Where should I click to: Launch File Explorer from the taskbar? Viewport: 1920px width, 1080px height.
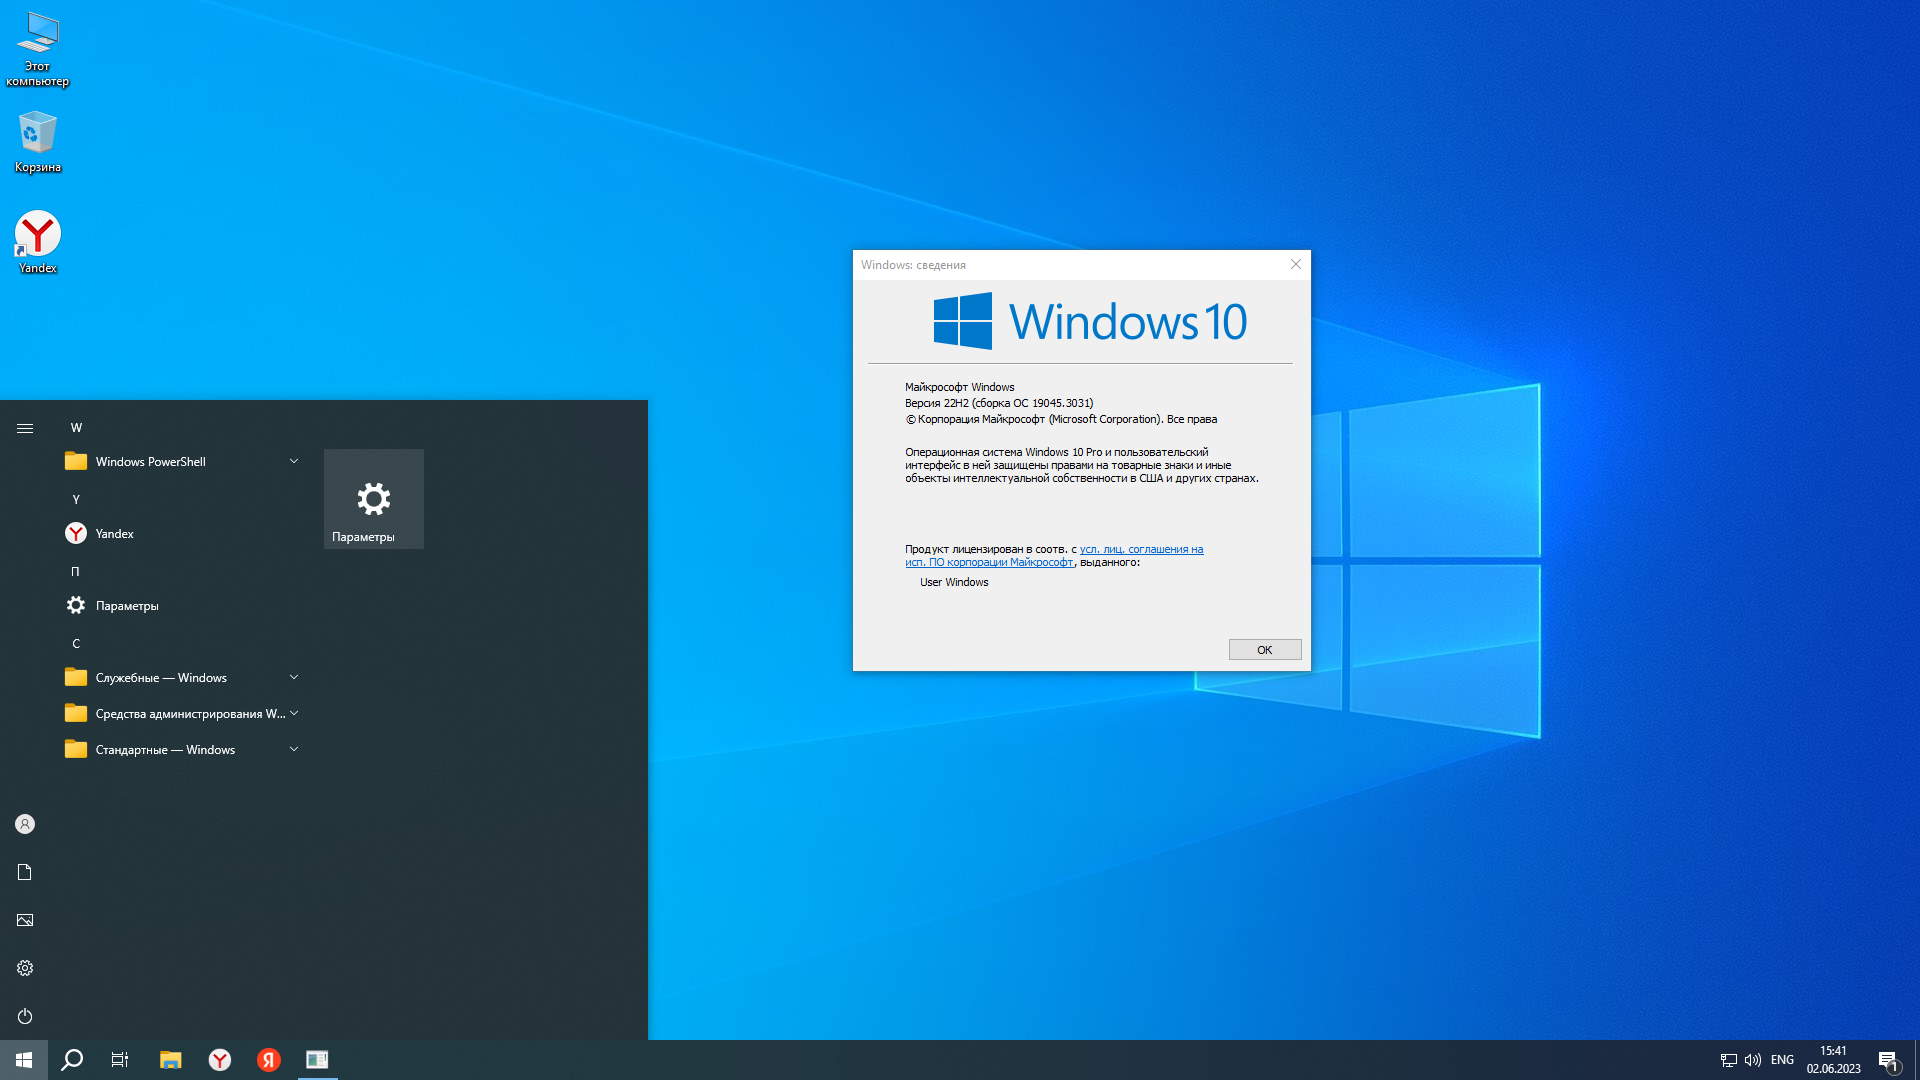170,1060
